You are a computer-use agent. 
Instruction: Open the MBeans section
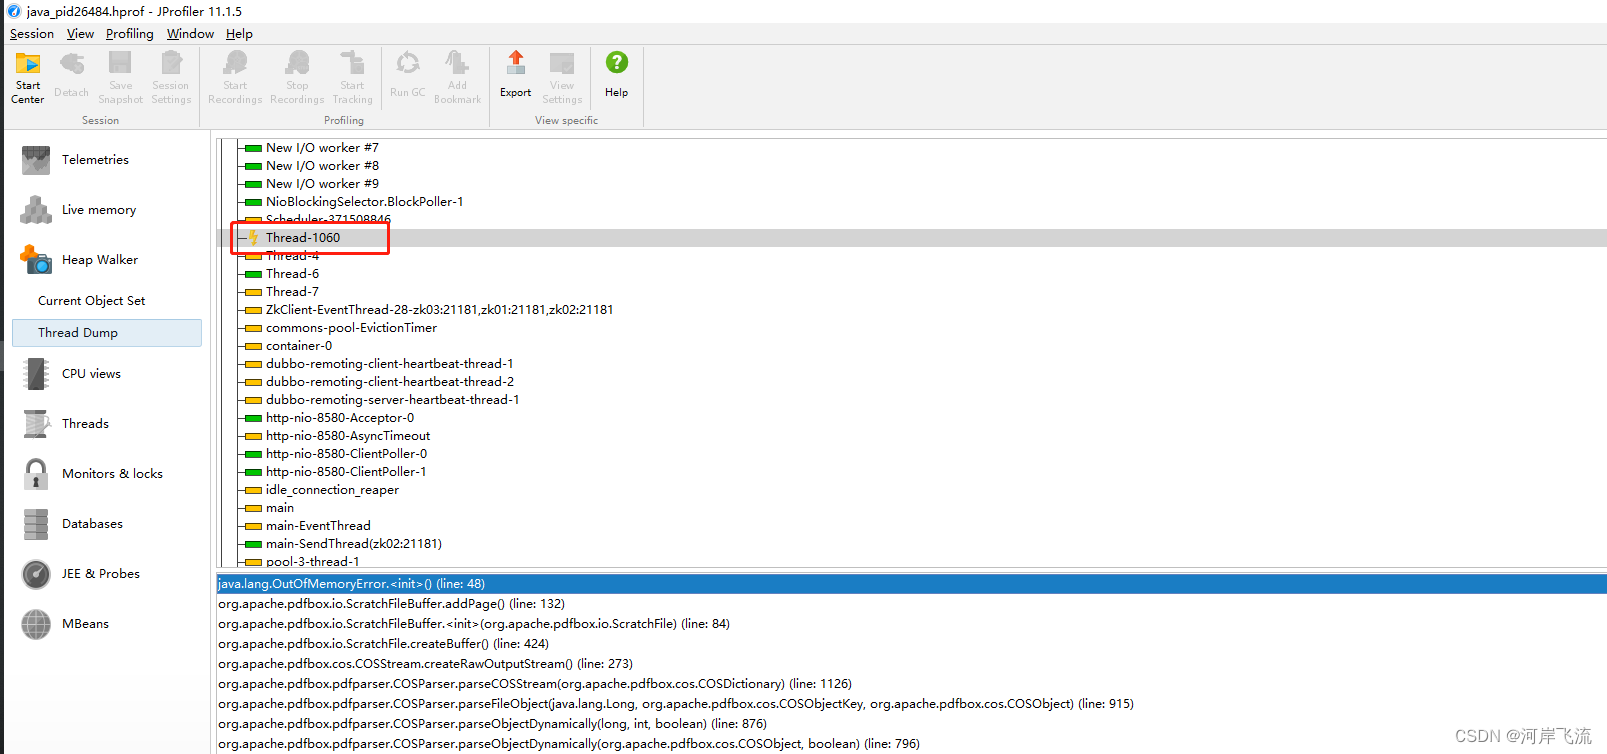point(85,624)
